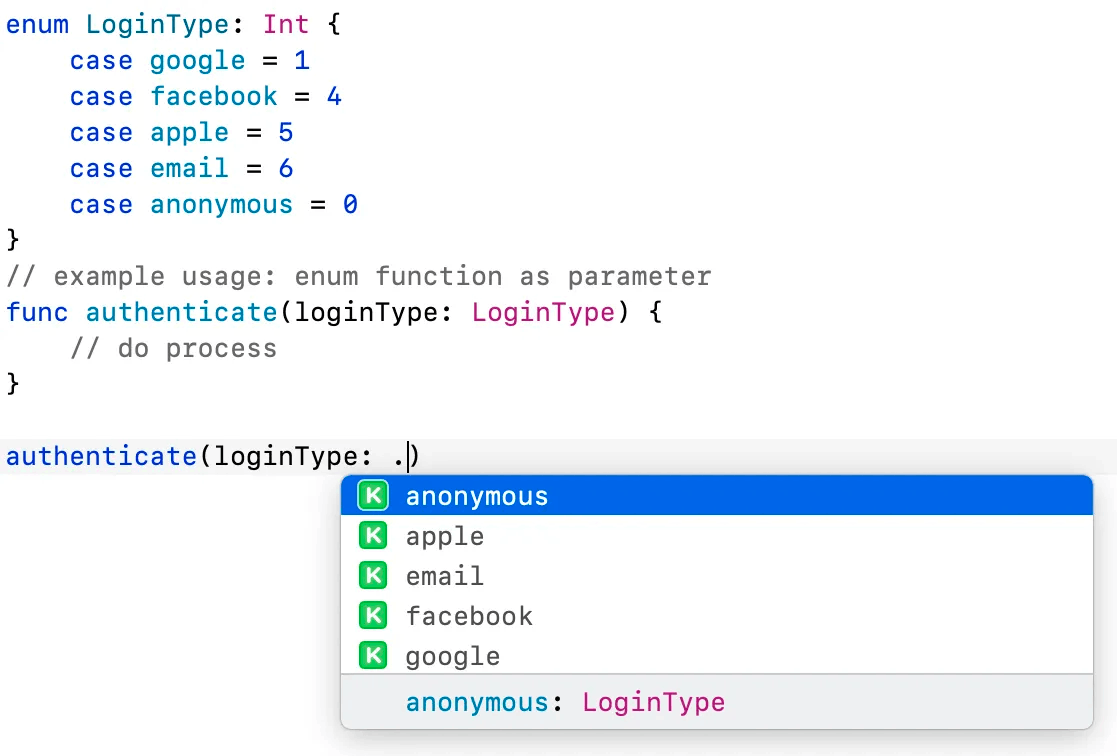The width and height of the screenshot is (1117, 756).
Task: Click the K icon next to email
Action: pyautogui.click(x=373, y=575)
